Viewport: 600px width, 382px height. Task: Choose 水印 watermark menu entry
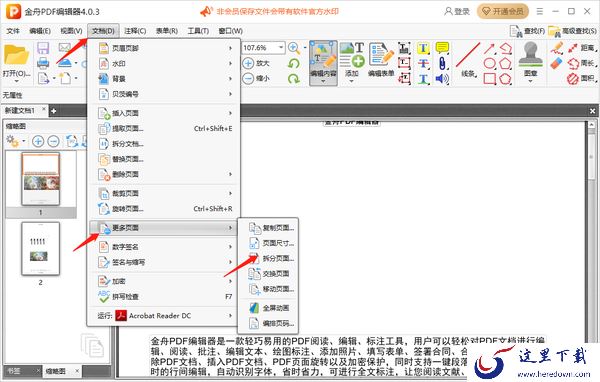(165, 64)
